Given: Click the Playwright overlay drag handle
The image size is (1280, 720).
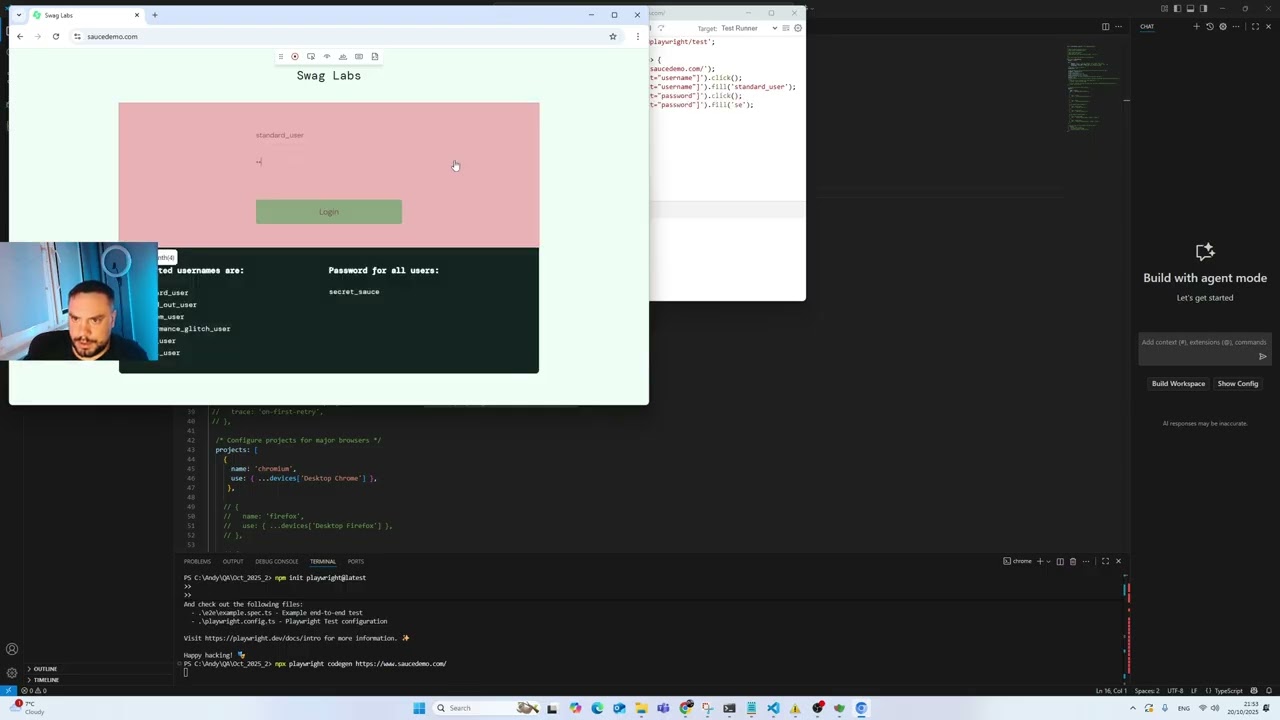Looking at the screenshot, I should pos(281,57).
